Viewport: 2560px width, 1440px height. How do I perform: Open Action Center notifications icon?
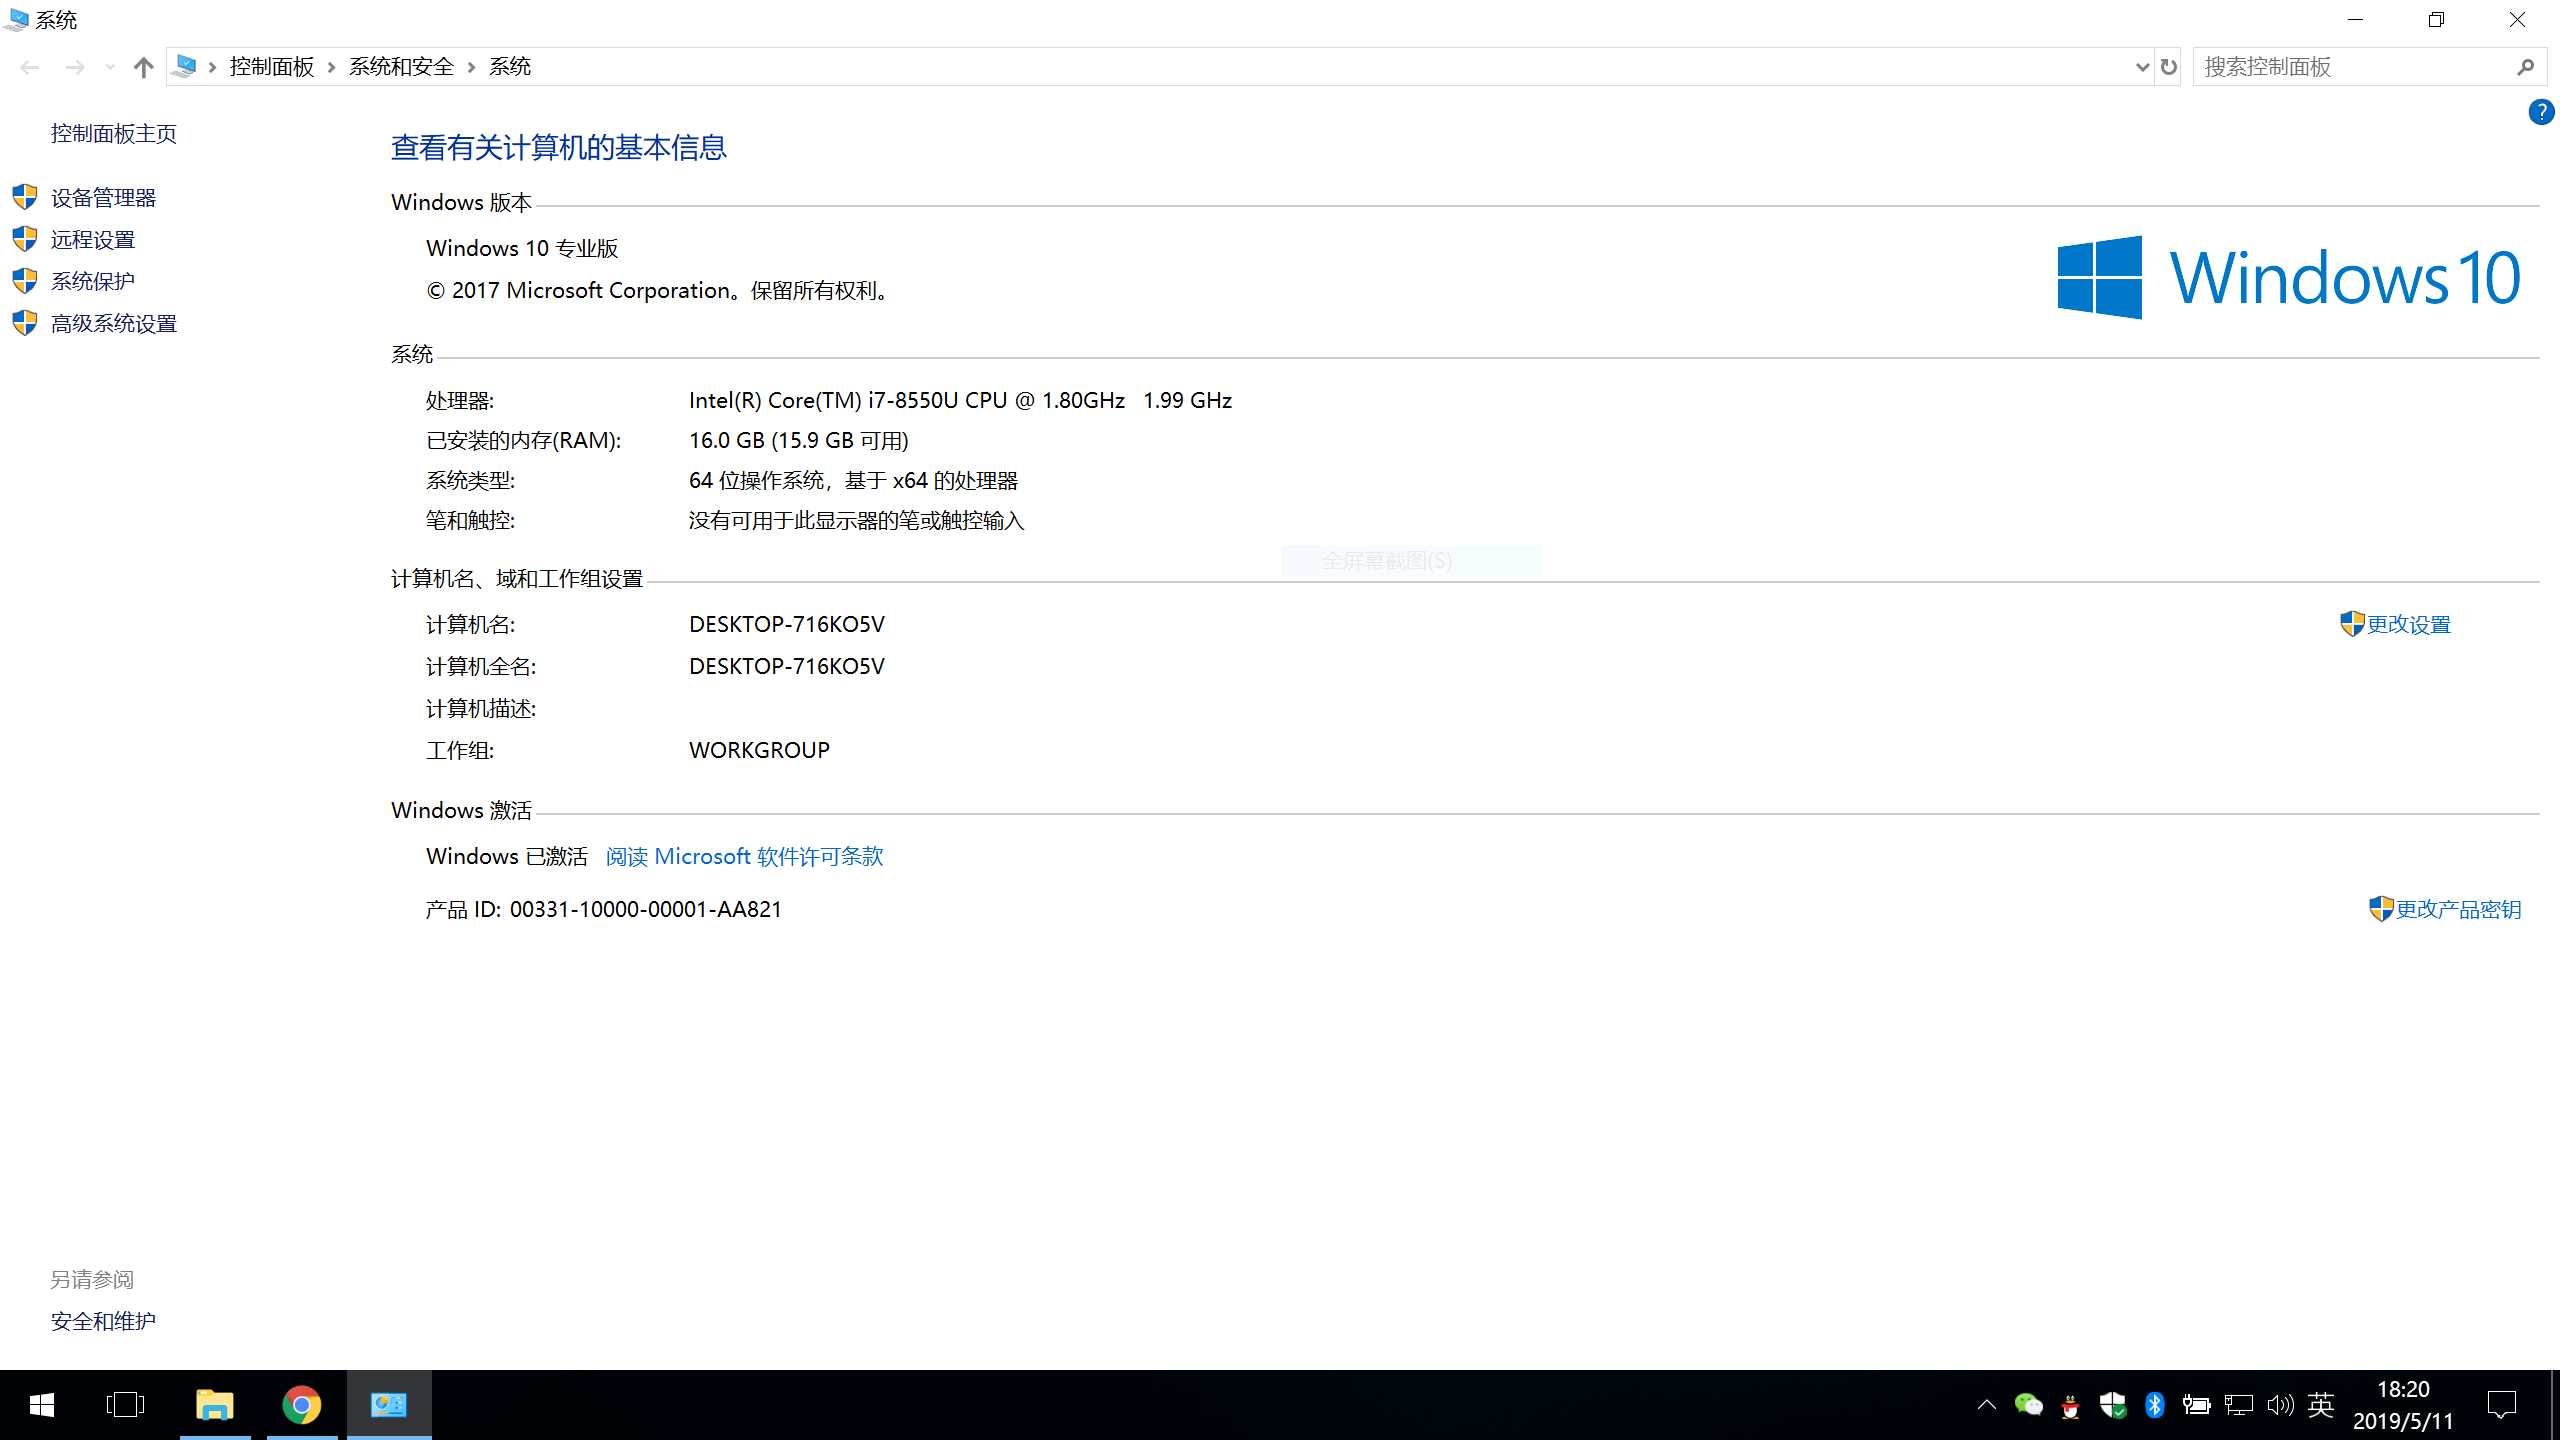coord(2501,1405)
